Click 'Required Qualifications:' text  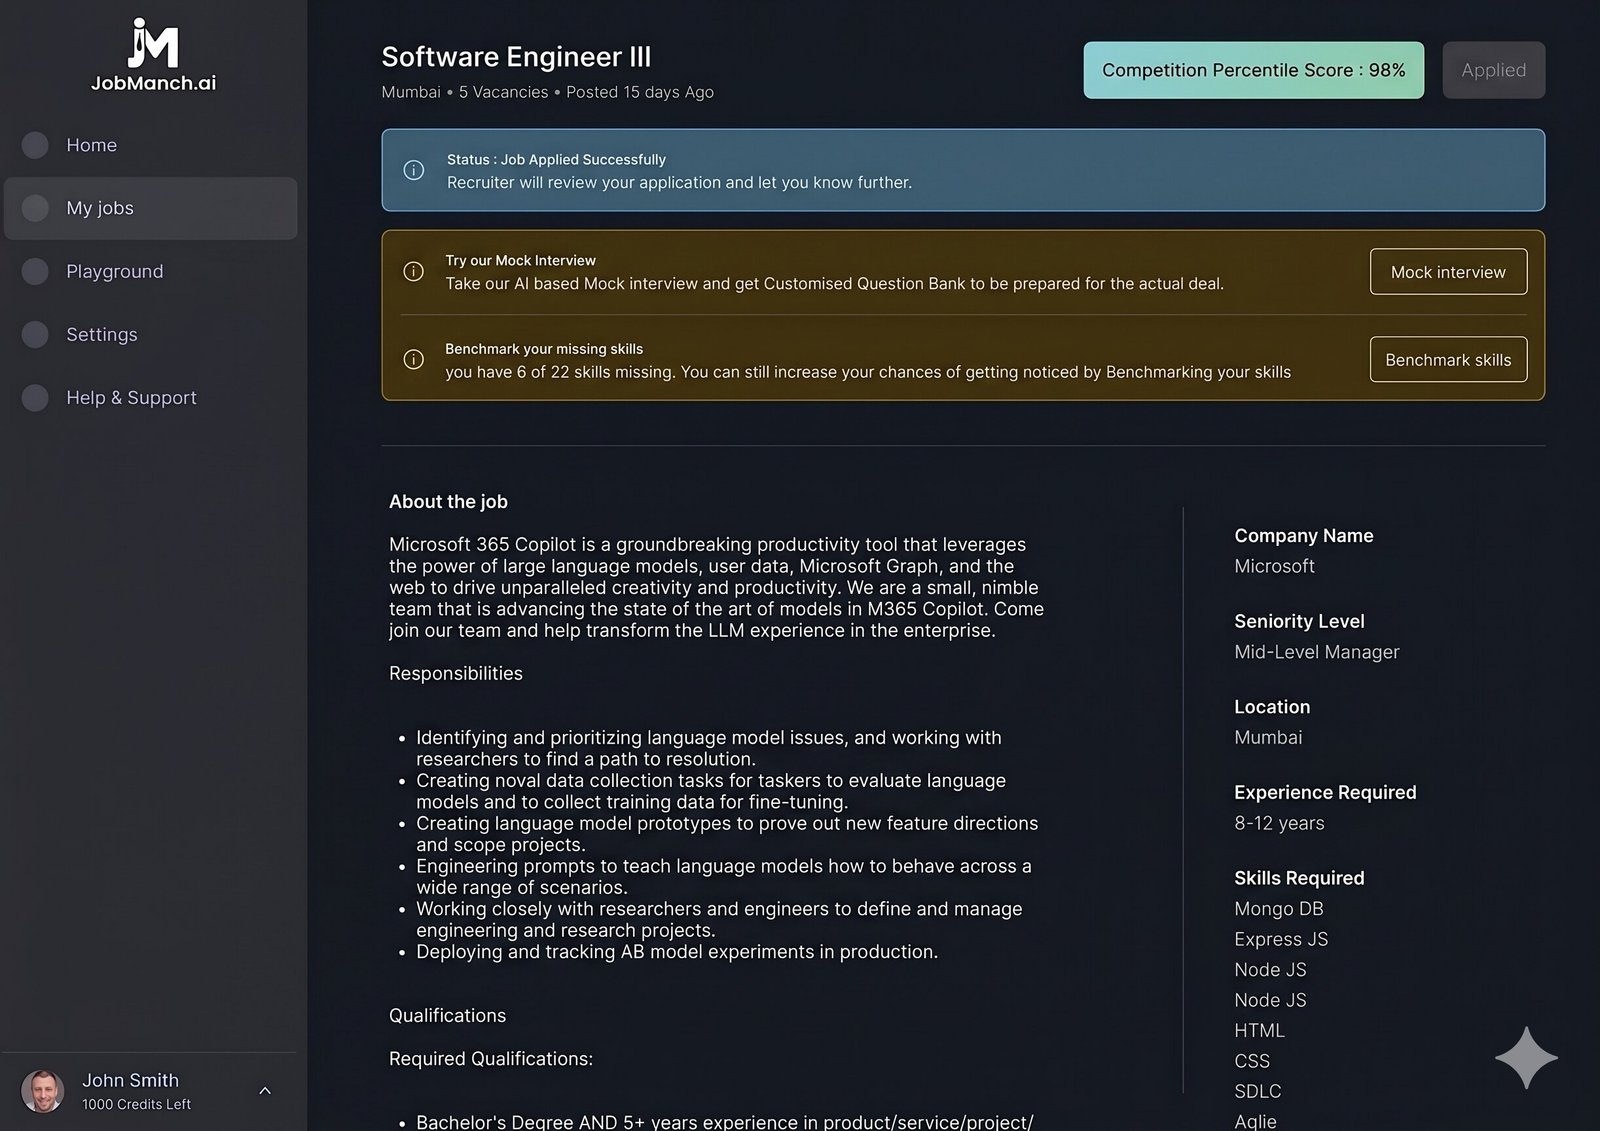tap(490, 1058)
